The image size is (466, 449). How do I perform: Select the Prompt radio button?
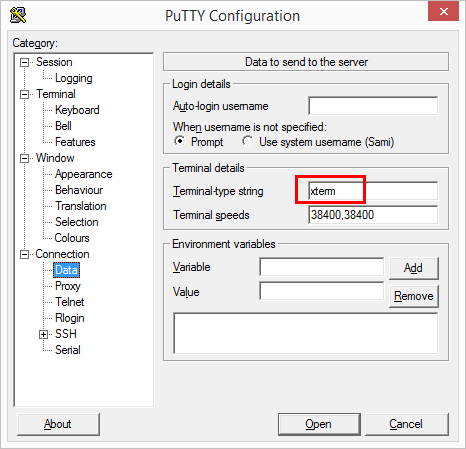(180, 141)
